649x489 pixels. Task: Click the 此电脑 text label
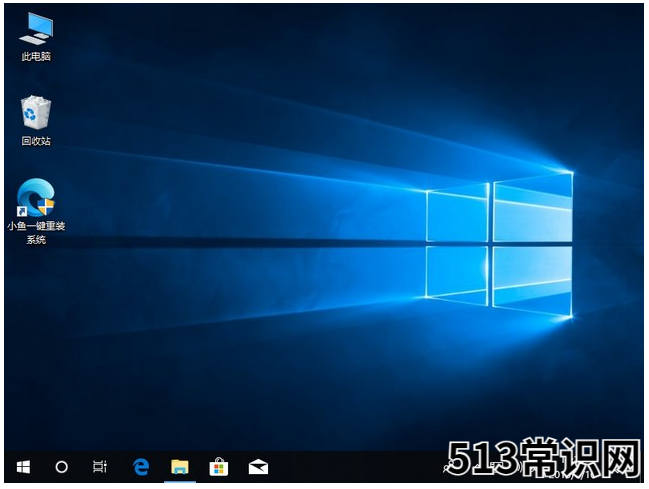36,57
